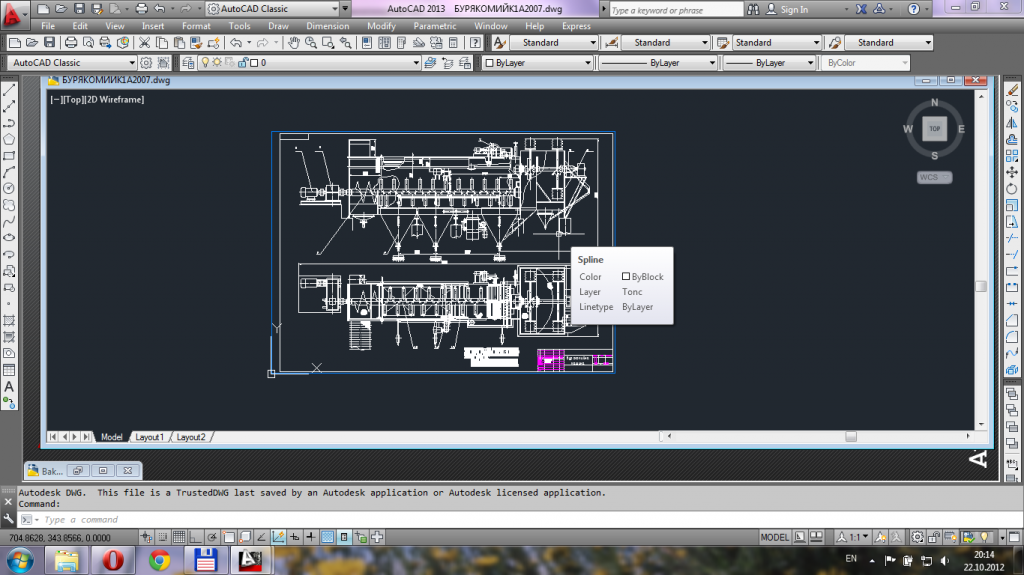
Task: Open the AutoCAD application menu button
Action: pyautogui.click(x=13, y=14)
